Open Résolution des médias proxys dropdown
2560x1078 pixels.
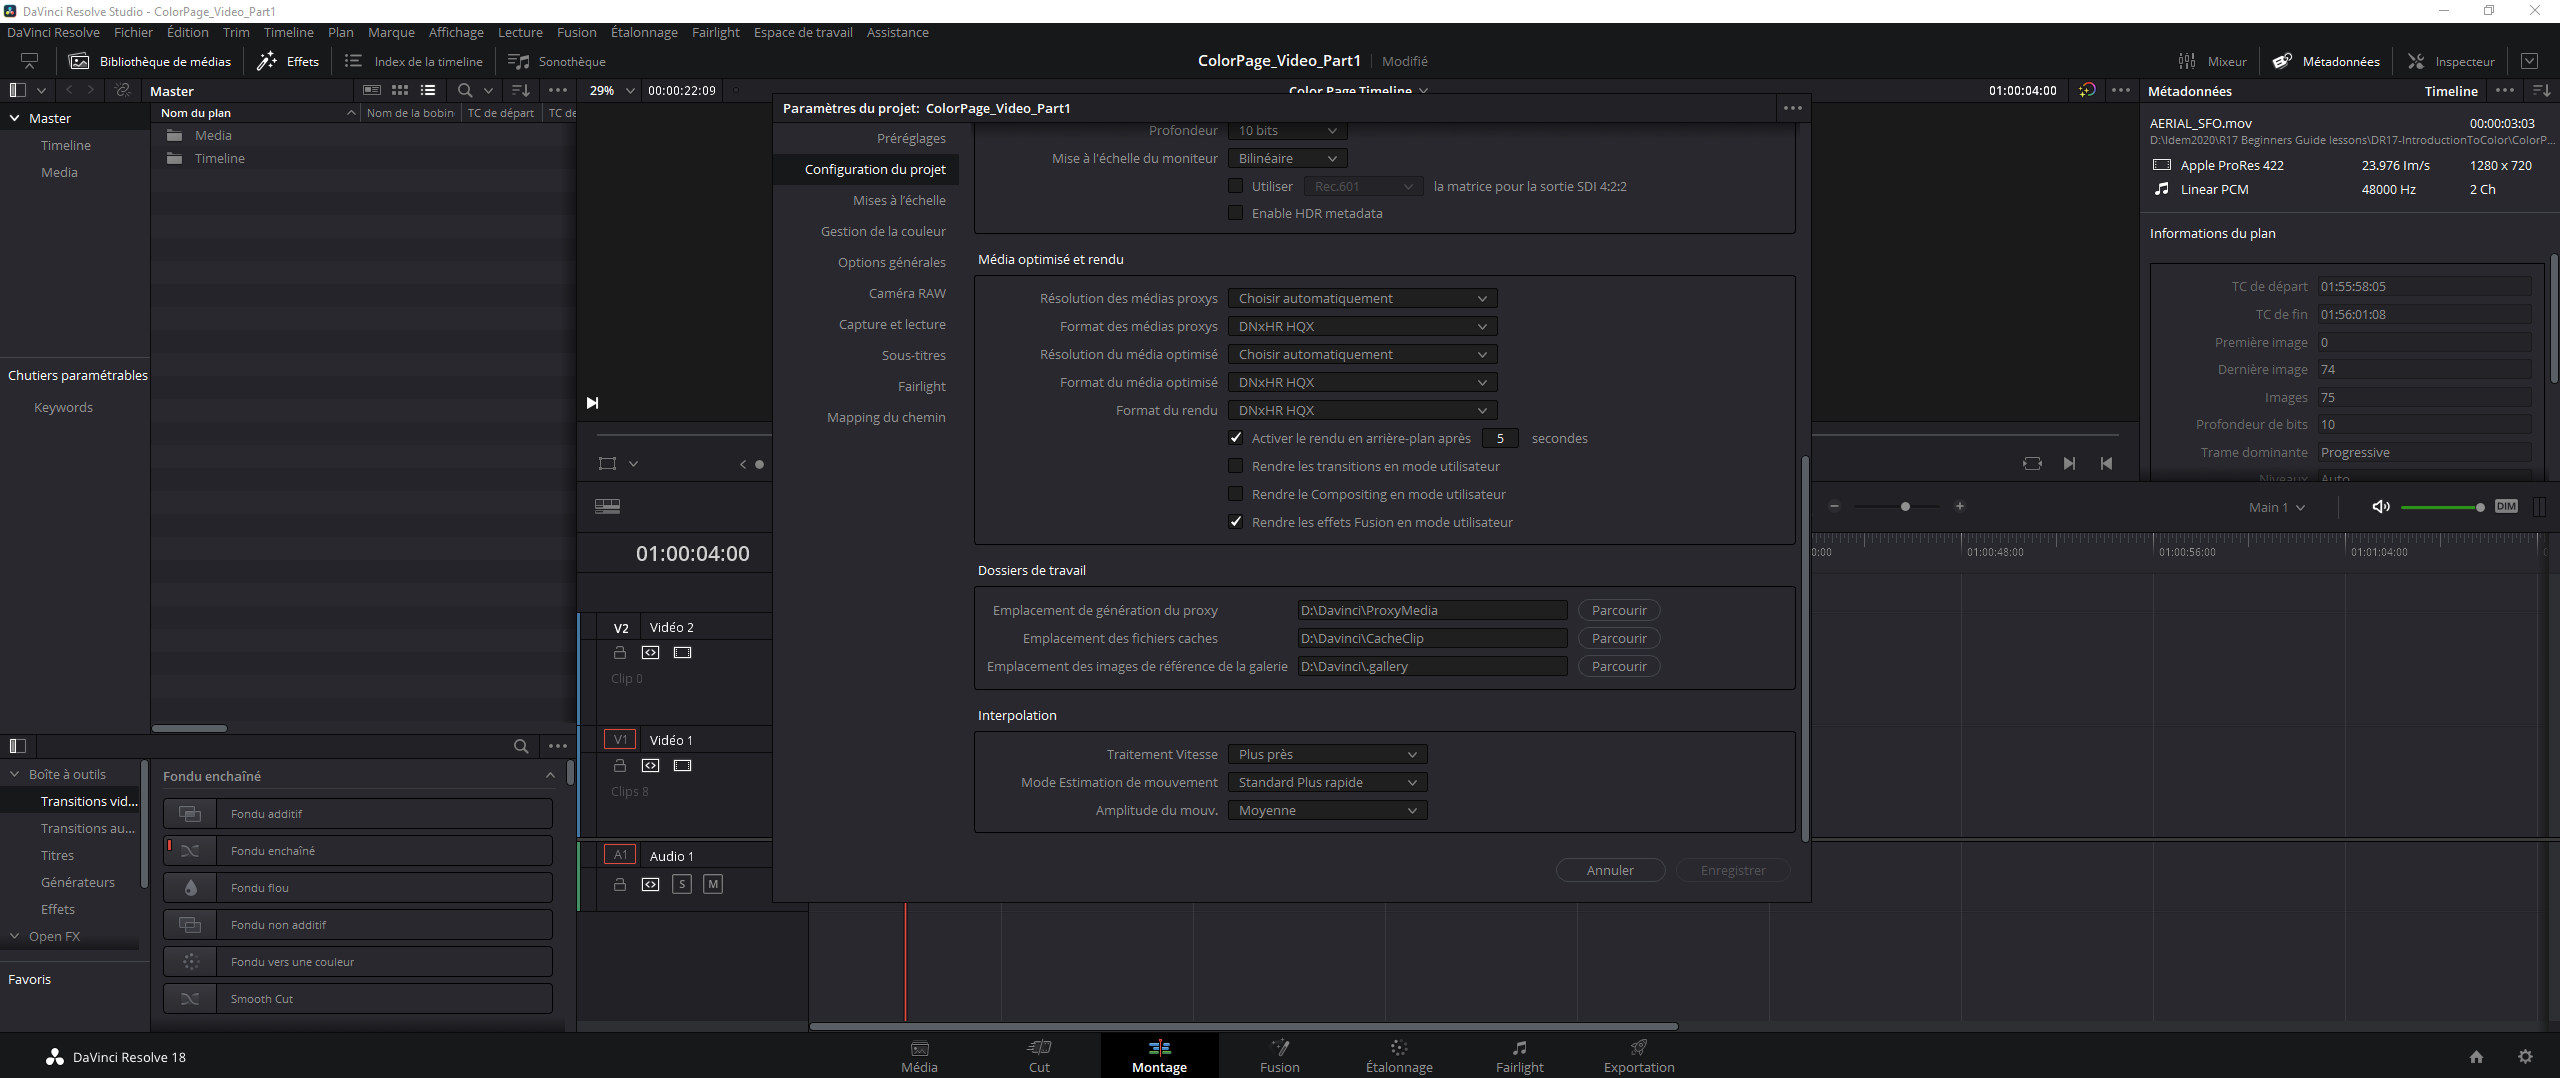click(x=1362, y=298)
